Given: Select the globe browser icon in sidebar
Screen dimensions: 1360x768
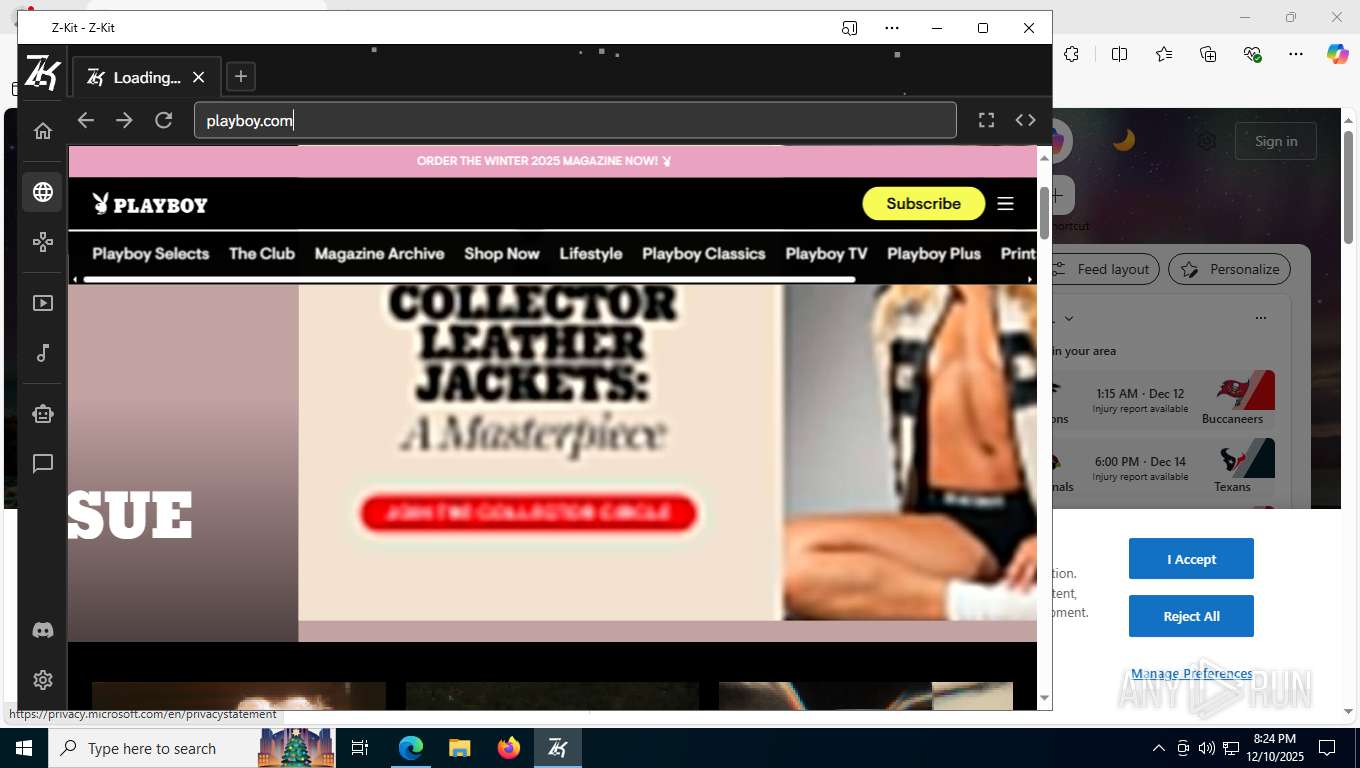Looking at the screenshot, I should click(43, 192).
